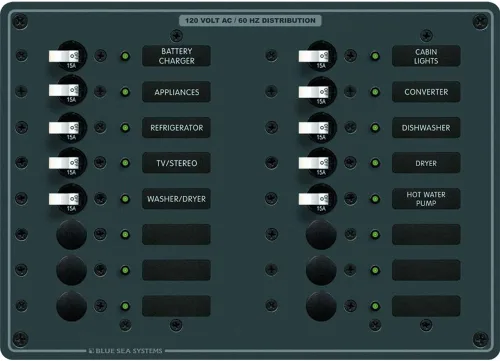500x361 pixels.
Task: Click the 120 Volt AC / 60 Hz Distribution title
Action: point(250,20)
